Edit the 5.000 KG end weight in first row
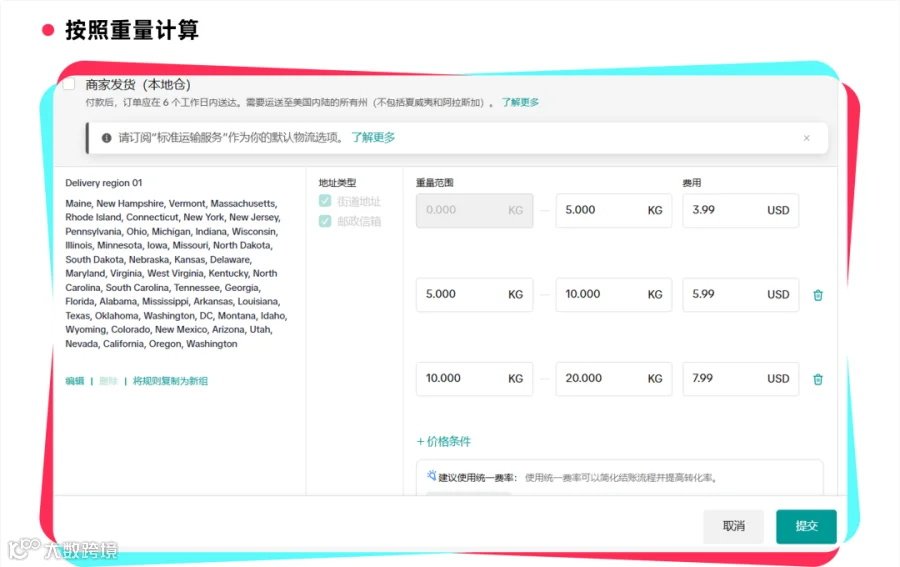900x567 pixels. click(614, 210)
